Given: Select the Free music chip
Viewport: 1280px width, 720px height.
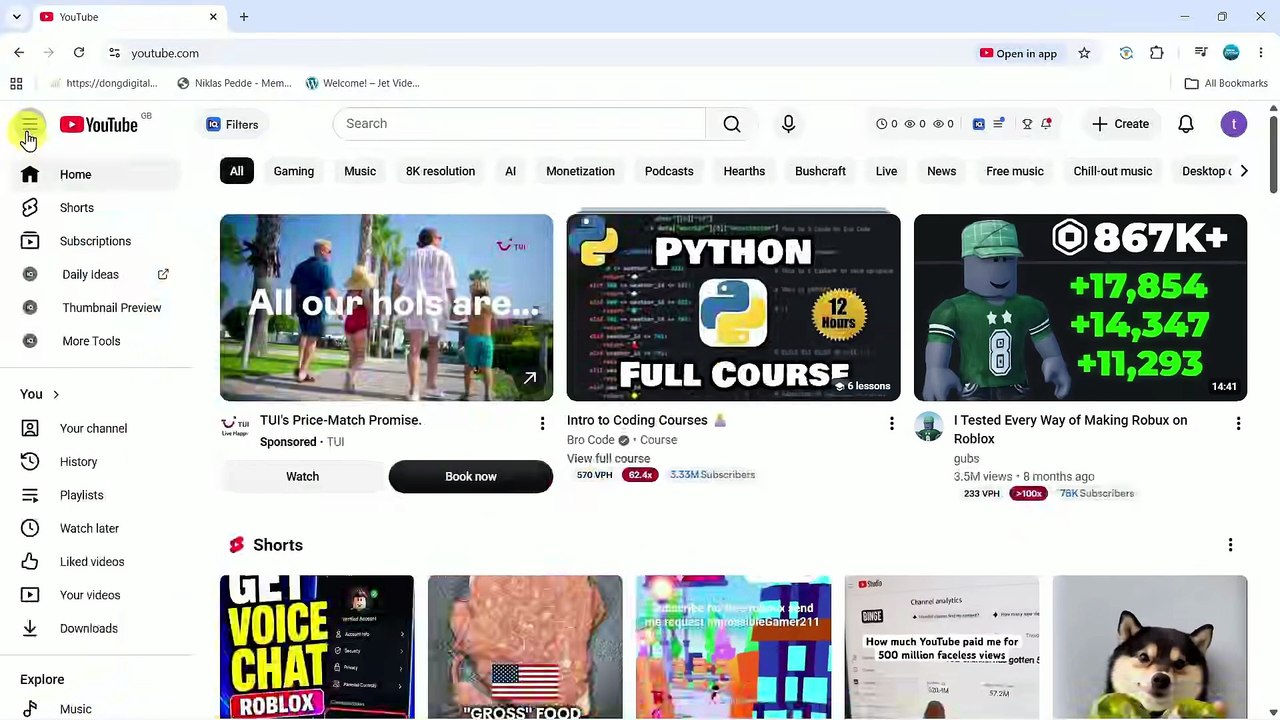Looking at the screenshot, I should pyautogui.click(x=1015, y=171).
